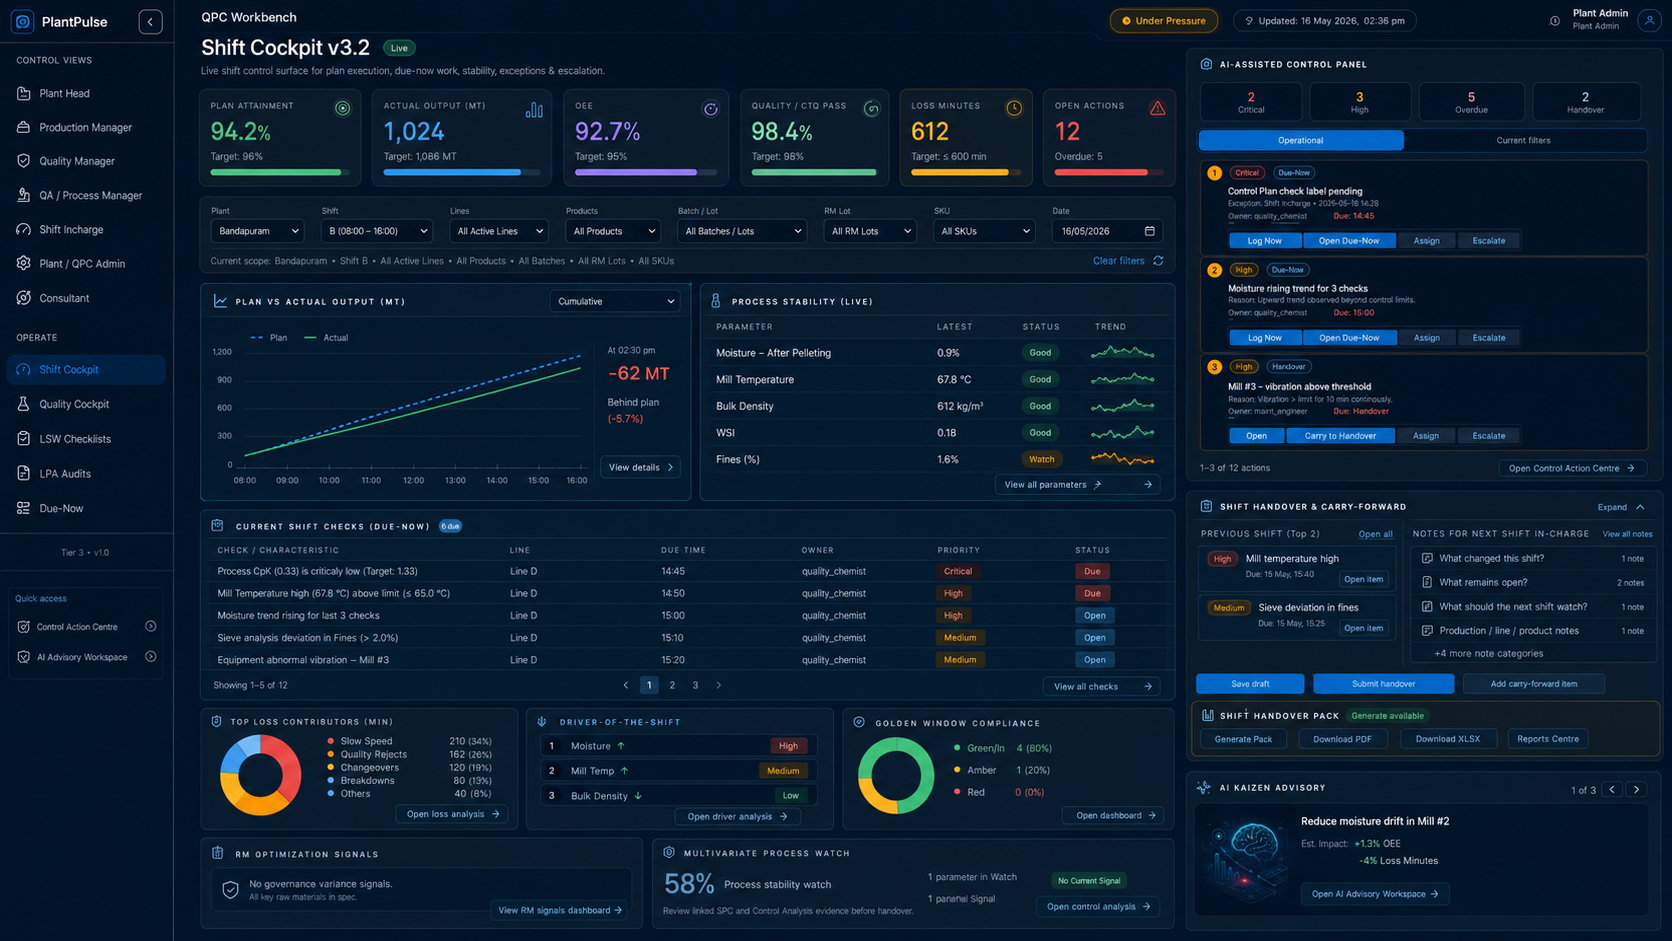Check 'What should the next shift watch?' checkbox
The height and width of the screenshot is (941, 1672).
pyautogui.click(x=1427, y=606)
